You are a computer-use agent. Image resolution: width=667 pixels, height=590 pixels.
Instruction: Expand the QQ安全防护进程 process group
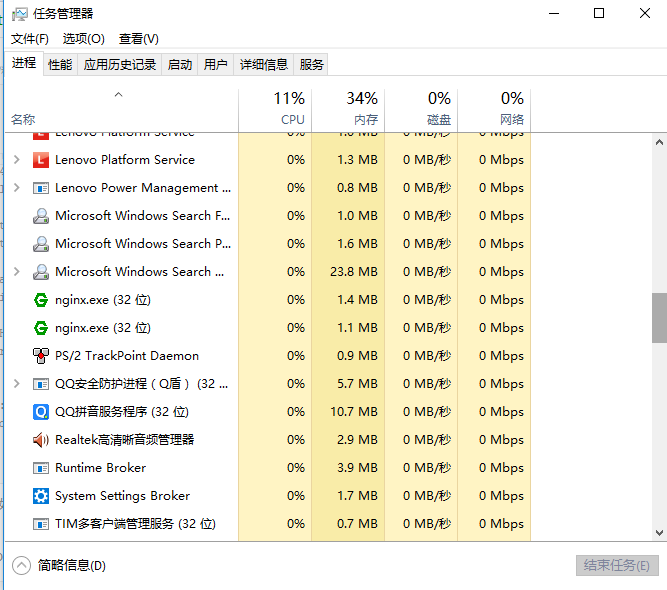pos(17,384)
